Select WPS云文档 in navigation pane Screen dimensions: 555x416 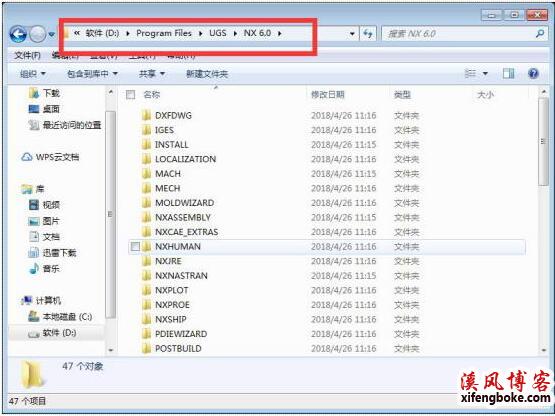click(50, 157)
